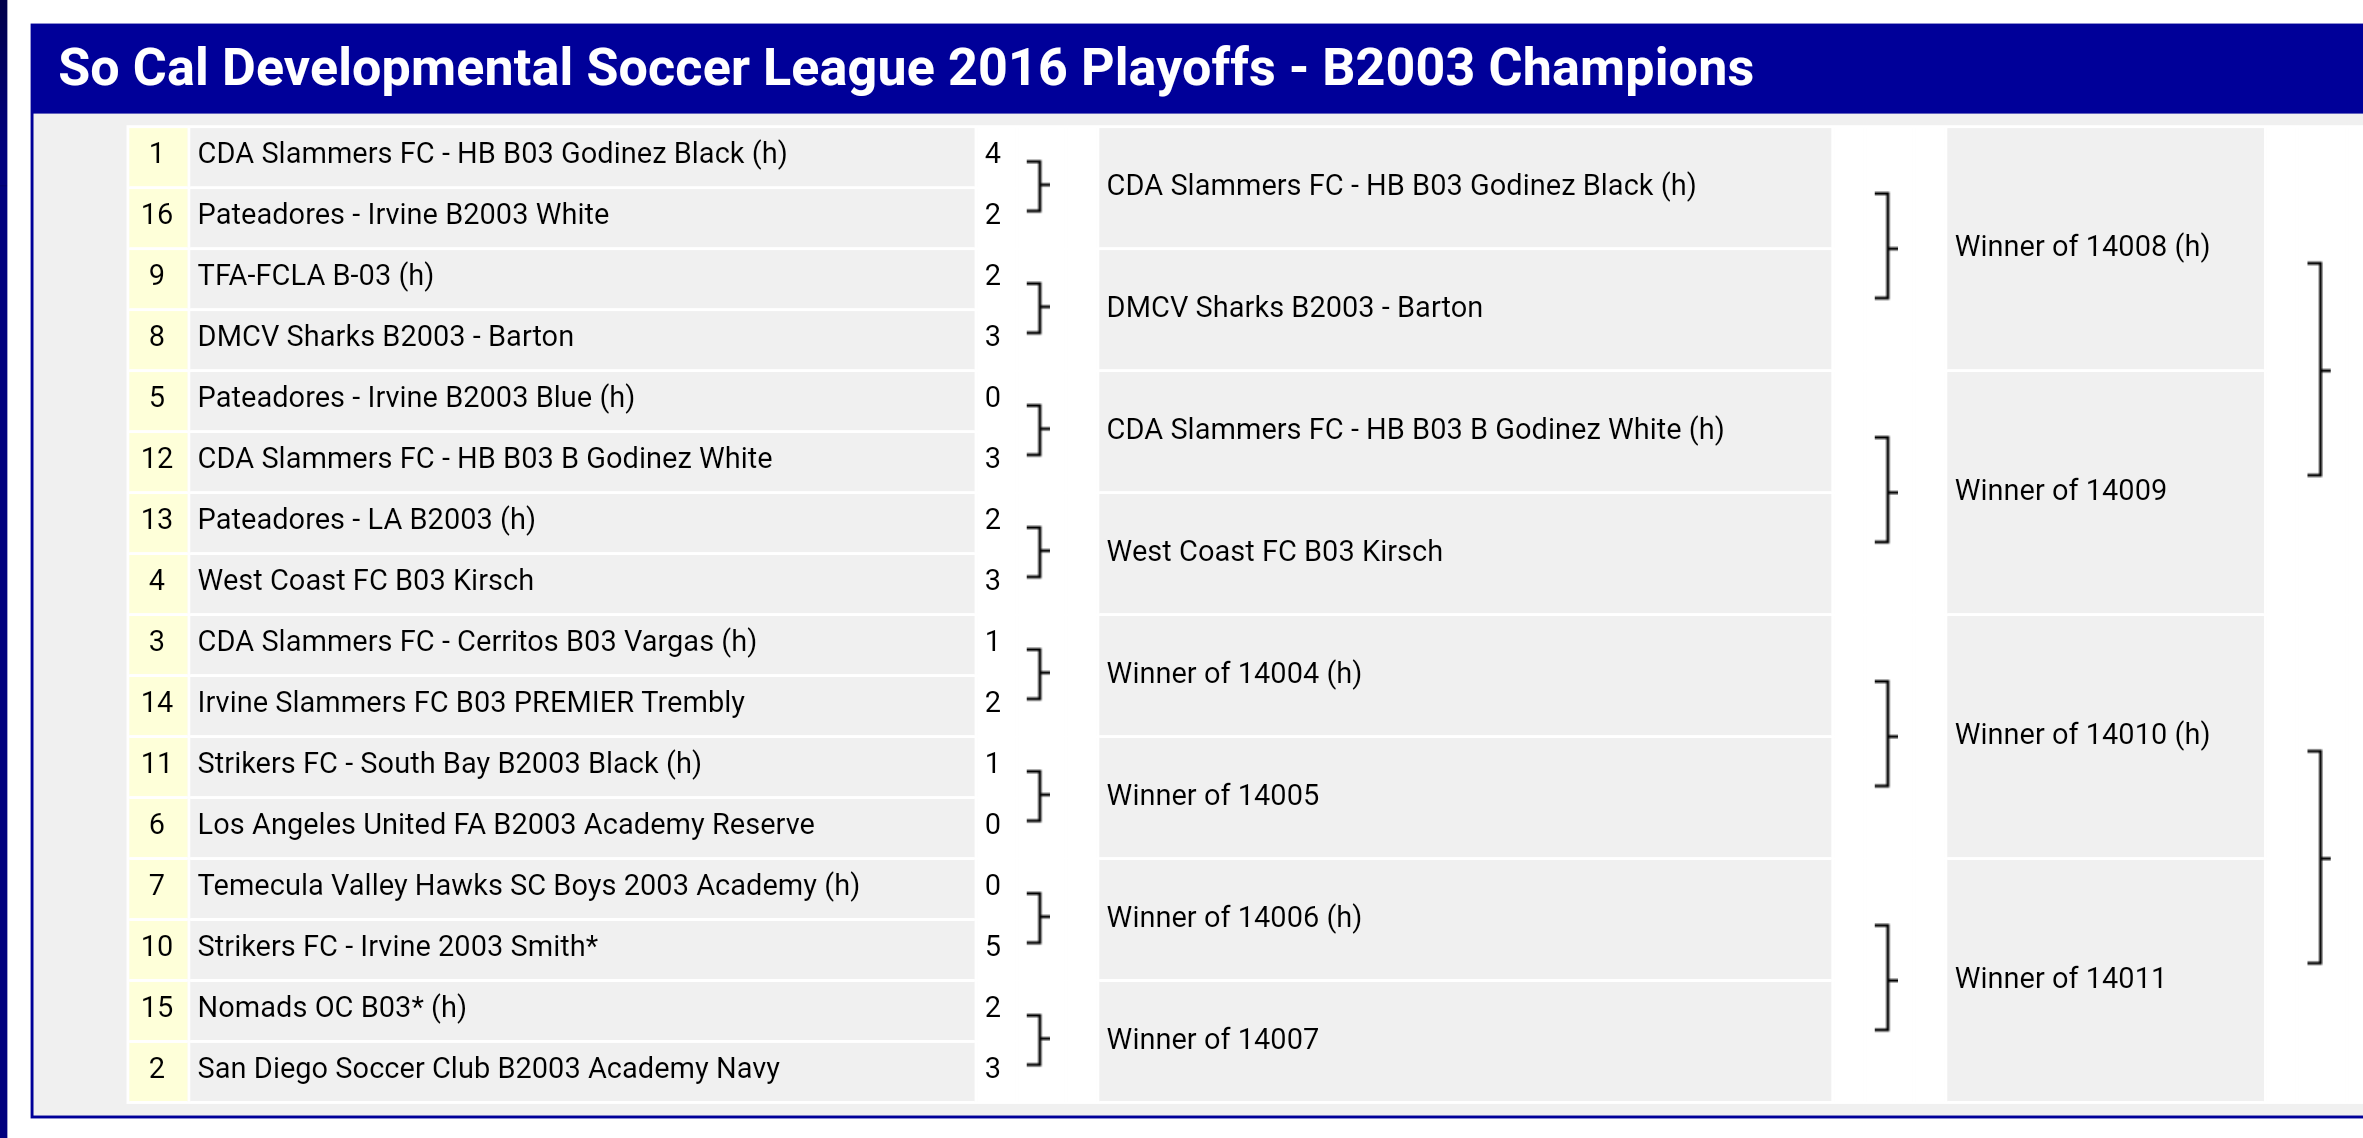
Task: Open Los Angeles United FA B2003 Academy Reserve
Action: pyautogui.click(x=505, y=824)
